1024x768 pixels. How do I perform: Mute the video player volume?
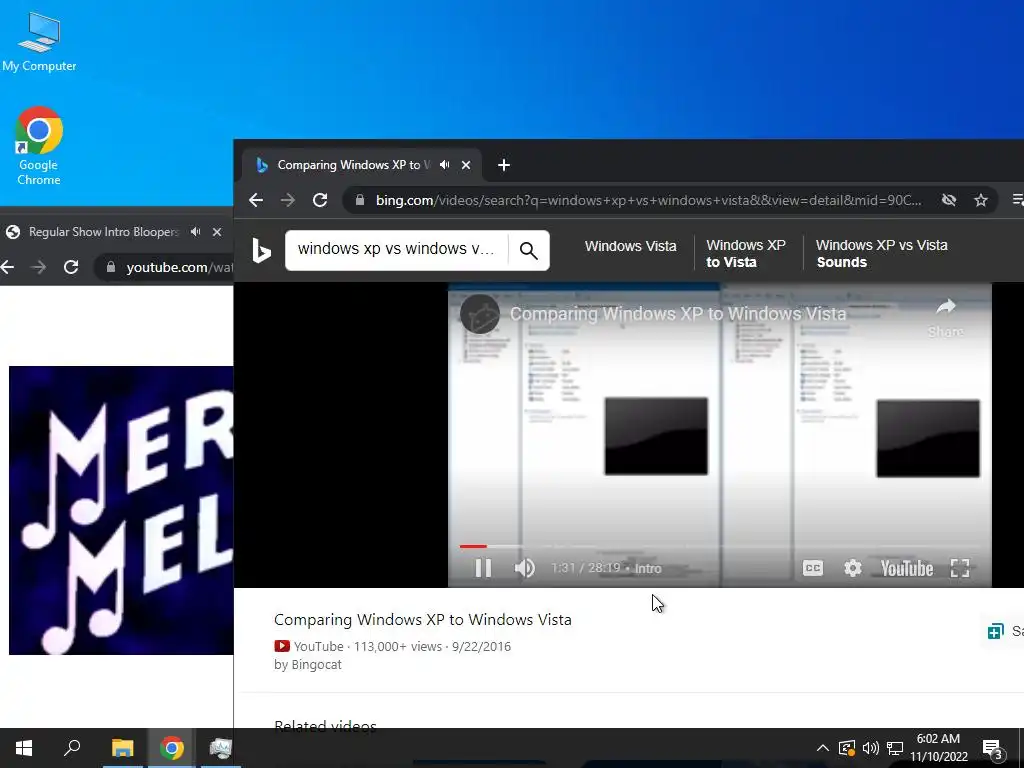tap(524, 568)
